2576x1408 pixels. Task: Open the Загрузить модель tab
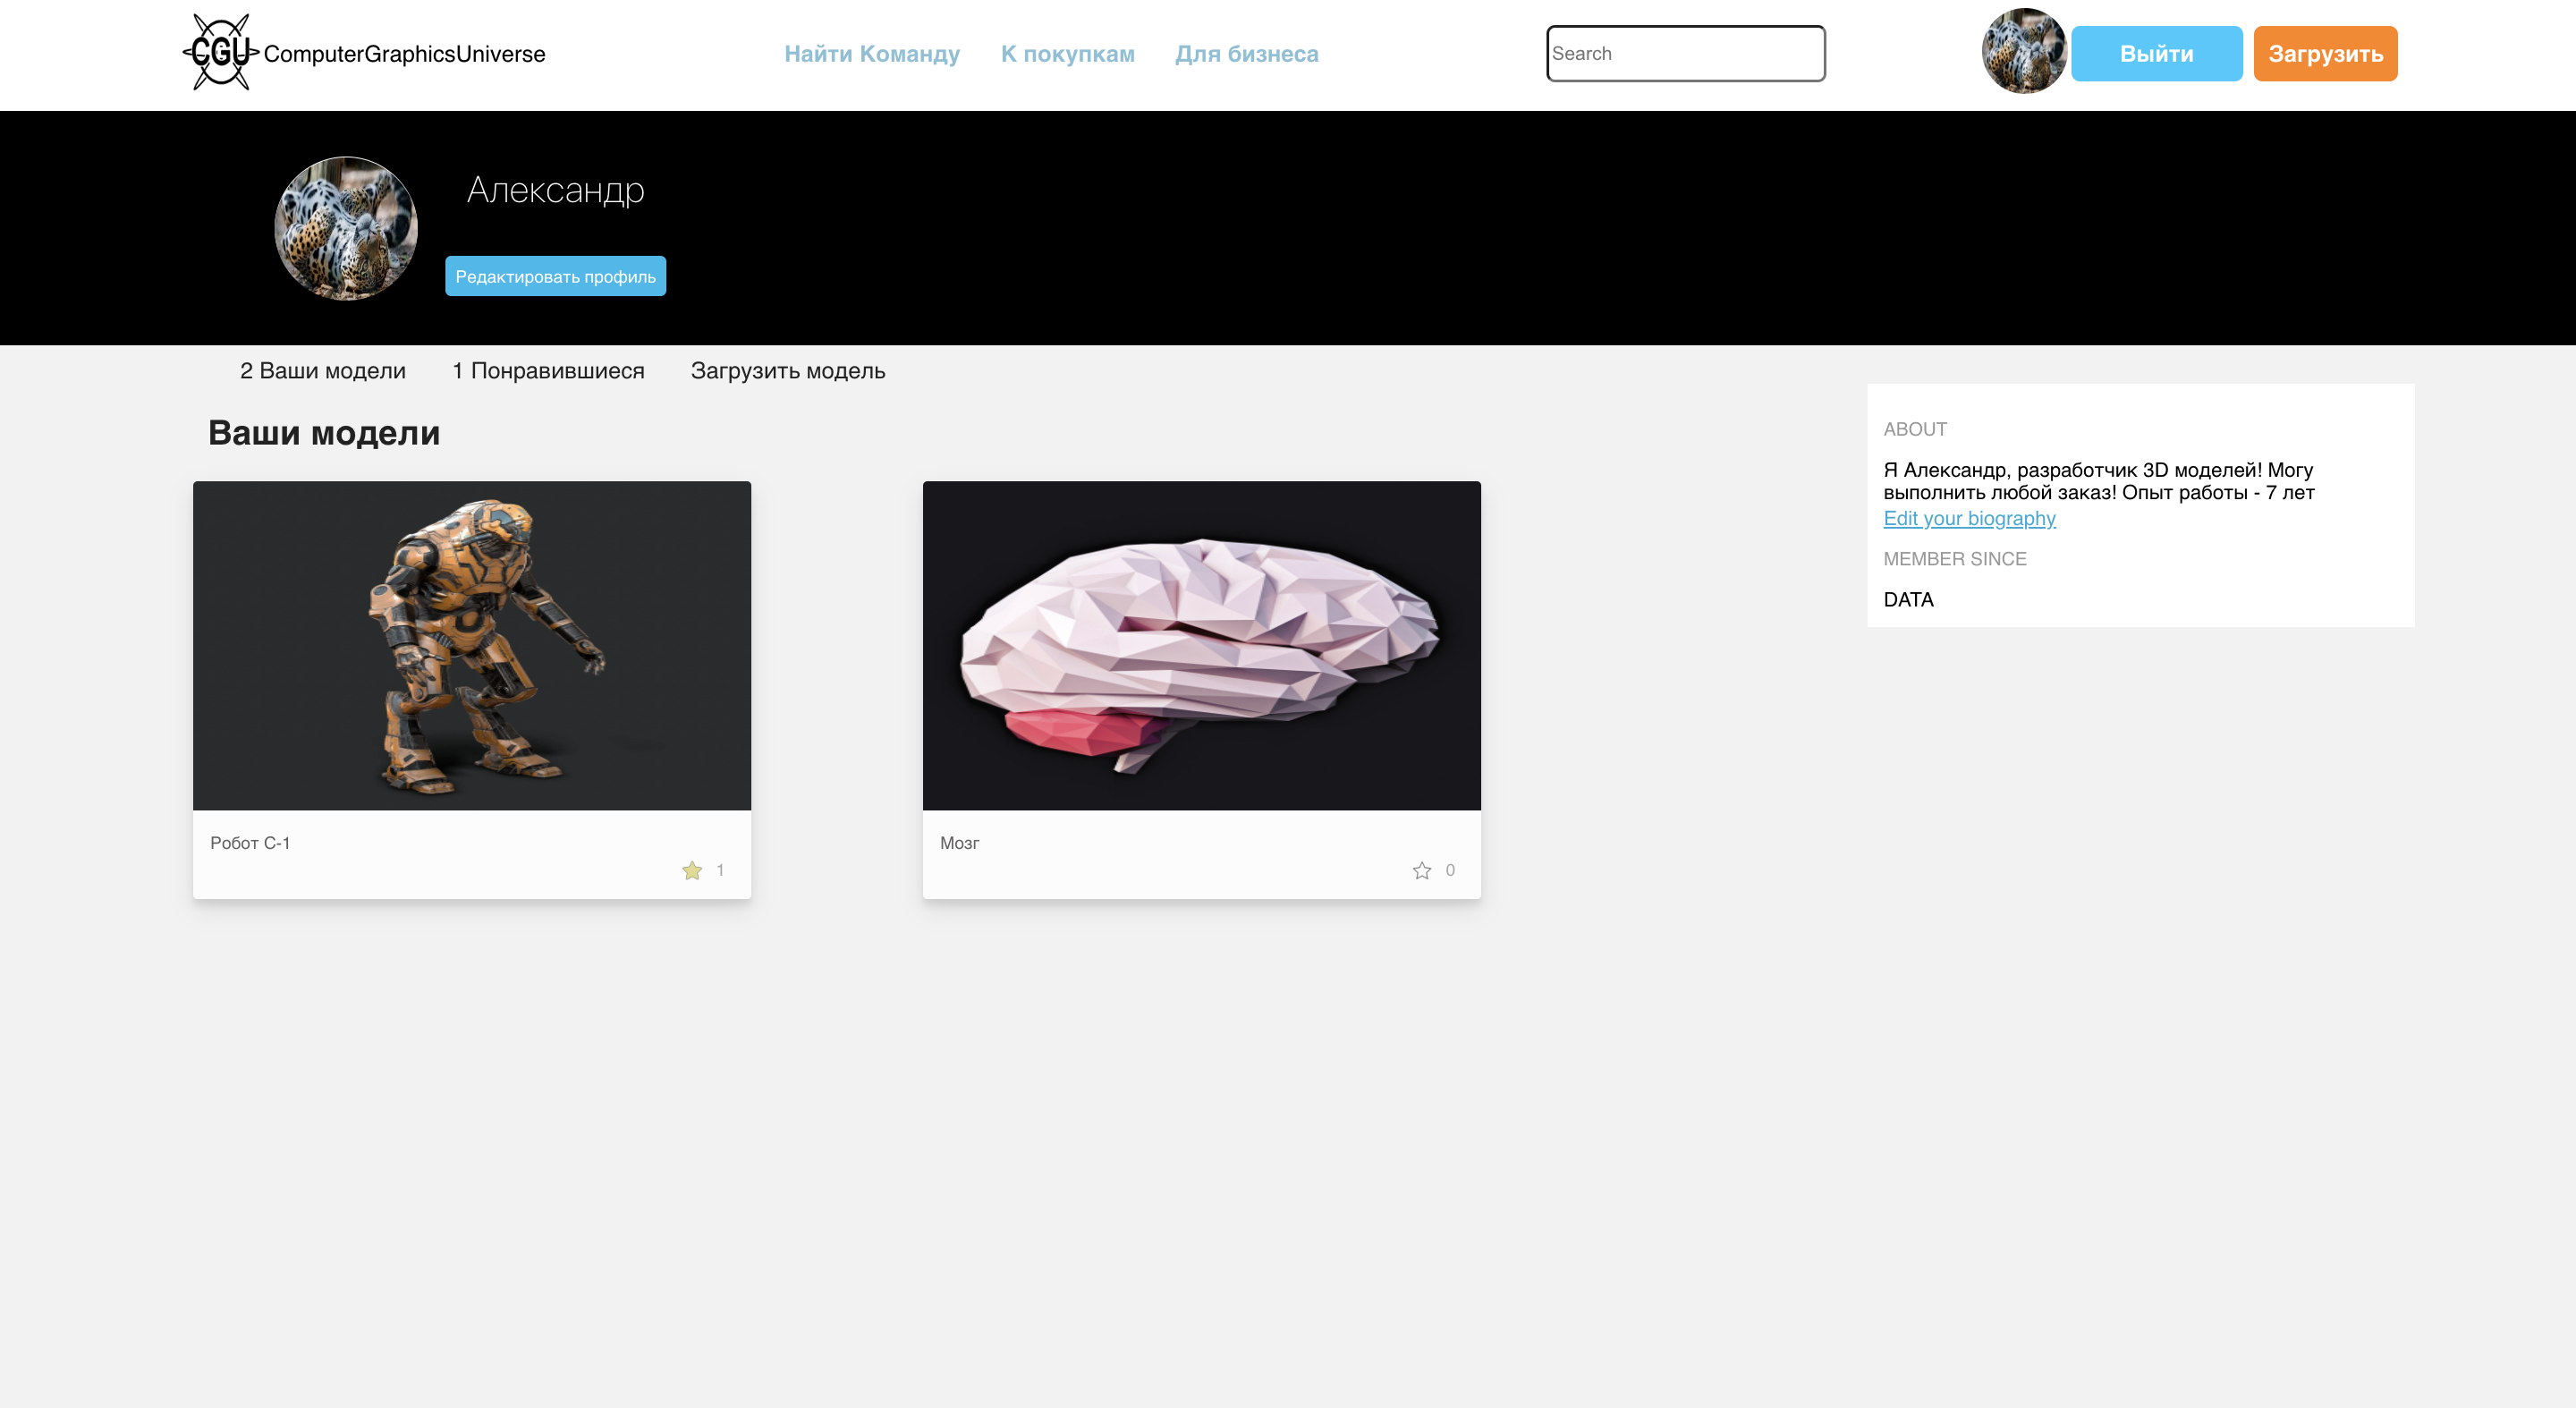point(787,371)
